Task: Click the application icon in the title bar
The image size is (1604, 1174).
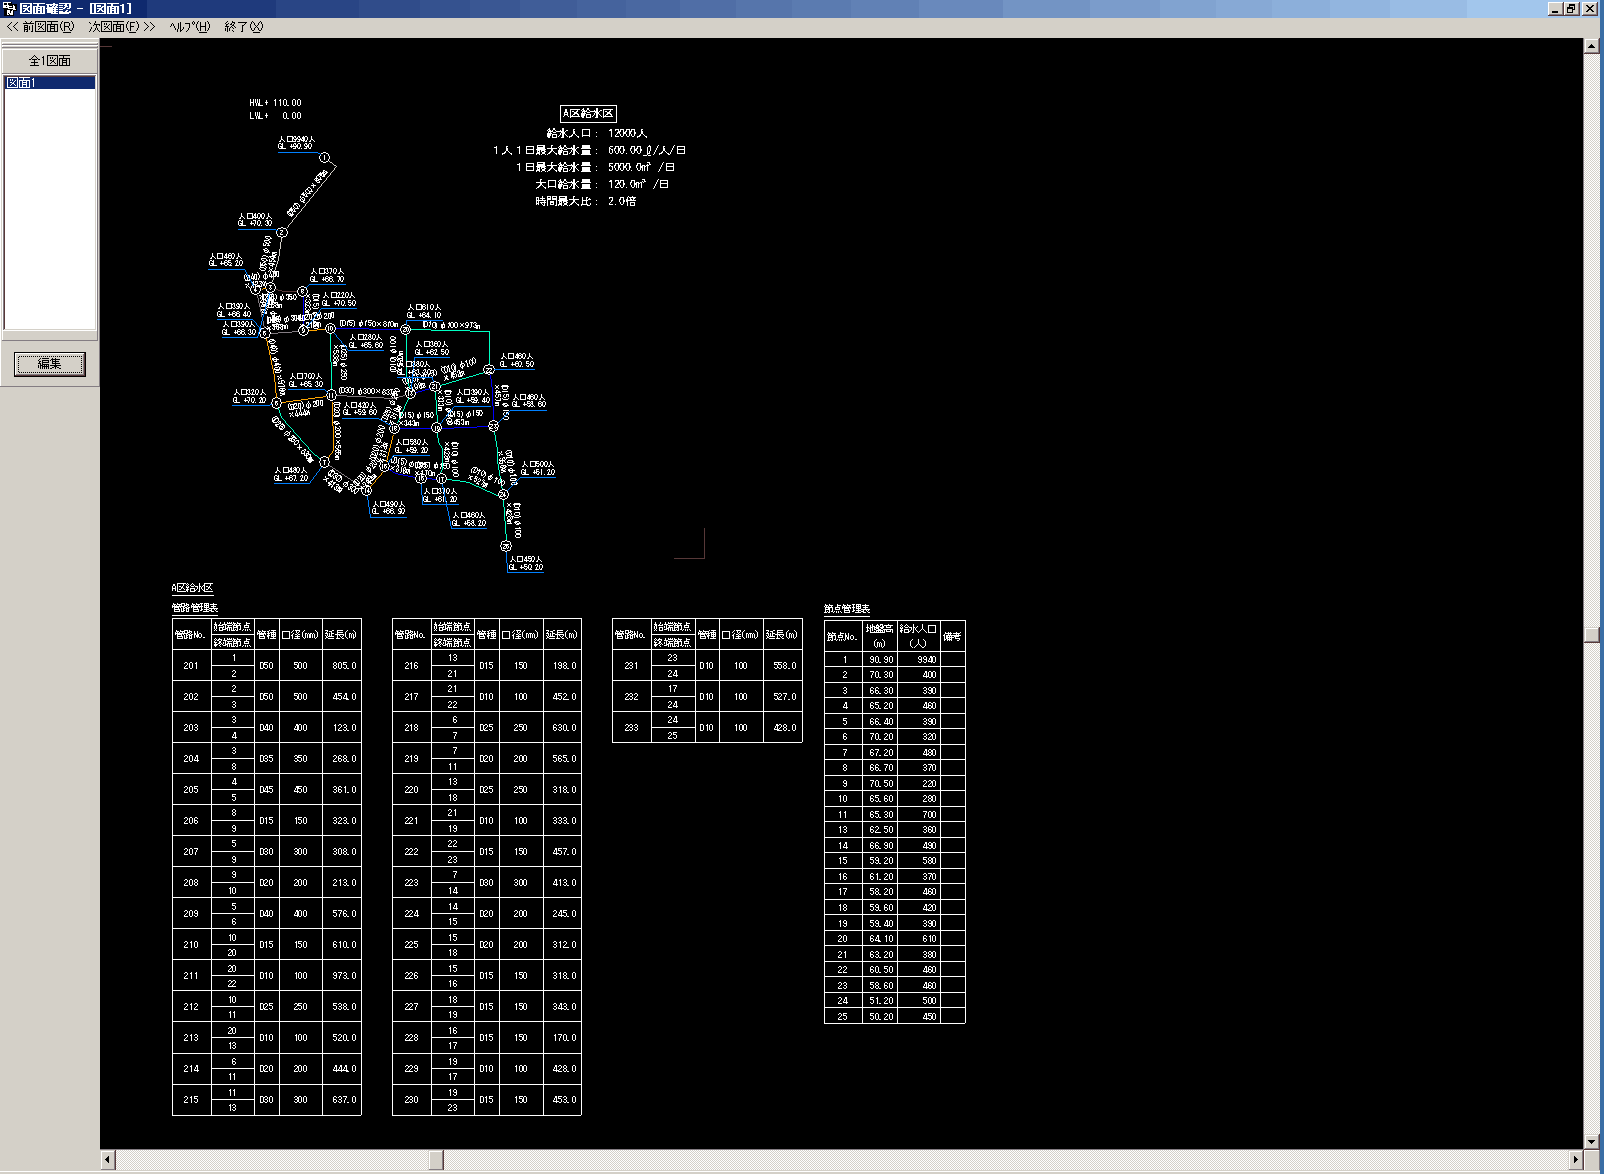Action: [9, 8]
